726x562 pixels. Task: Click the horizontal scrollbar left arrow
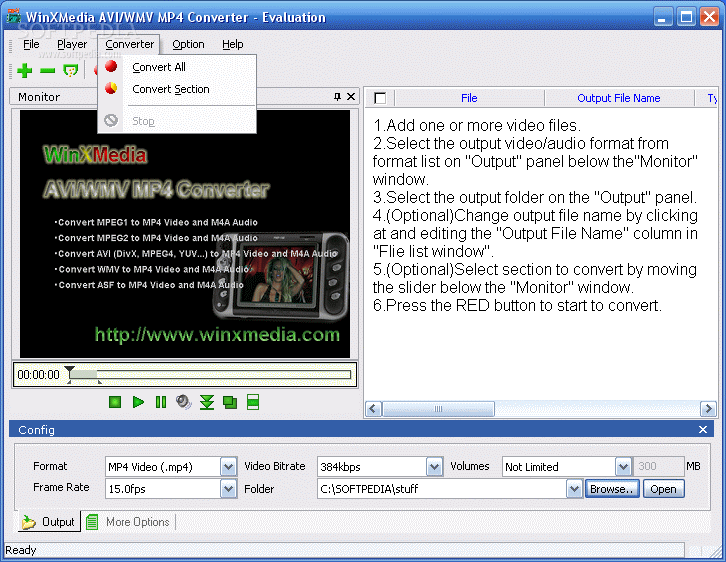point(373,409)
